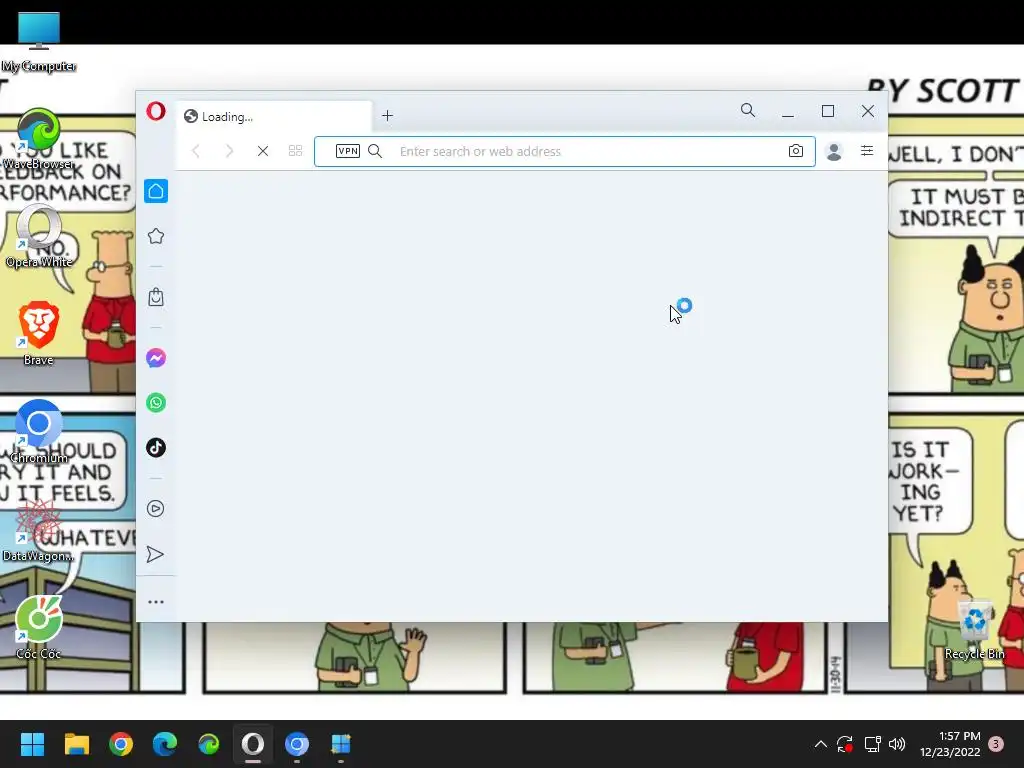This screenshot has width=1024, height=768.
Task: Select Recycle Bin desktop icon
Action: tap(975, 629)
